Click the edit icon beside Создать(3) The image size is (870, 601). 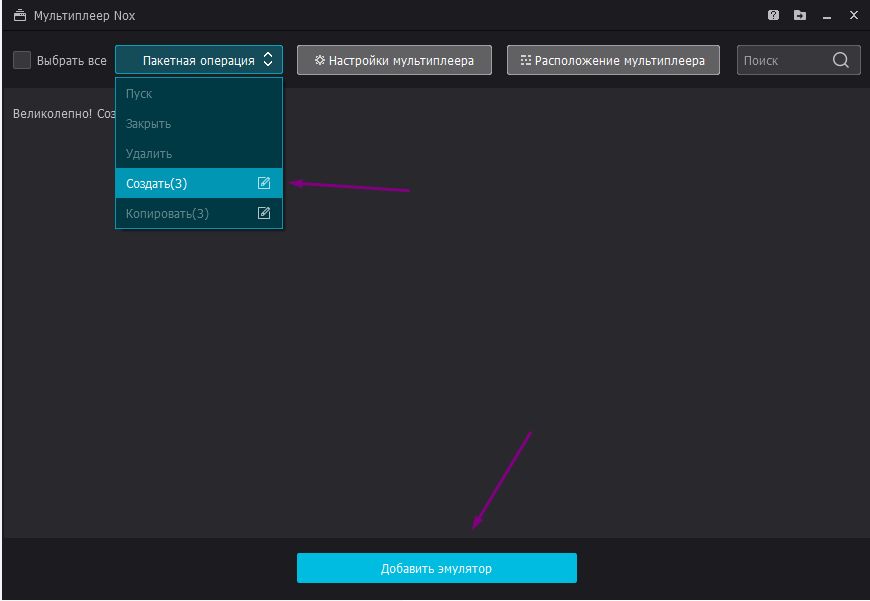[x=264, y=183]
